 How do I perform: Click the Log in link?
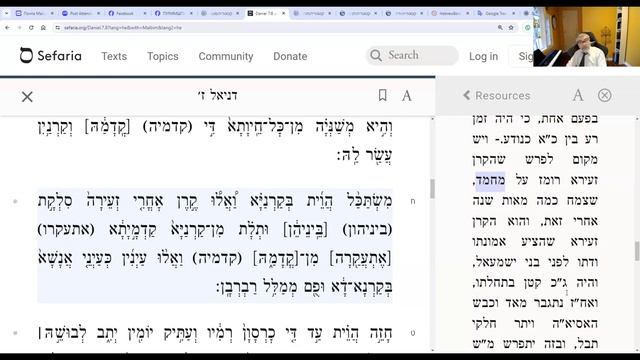tap(483, 56)
